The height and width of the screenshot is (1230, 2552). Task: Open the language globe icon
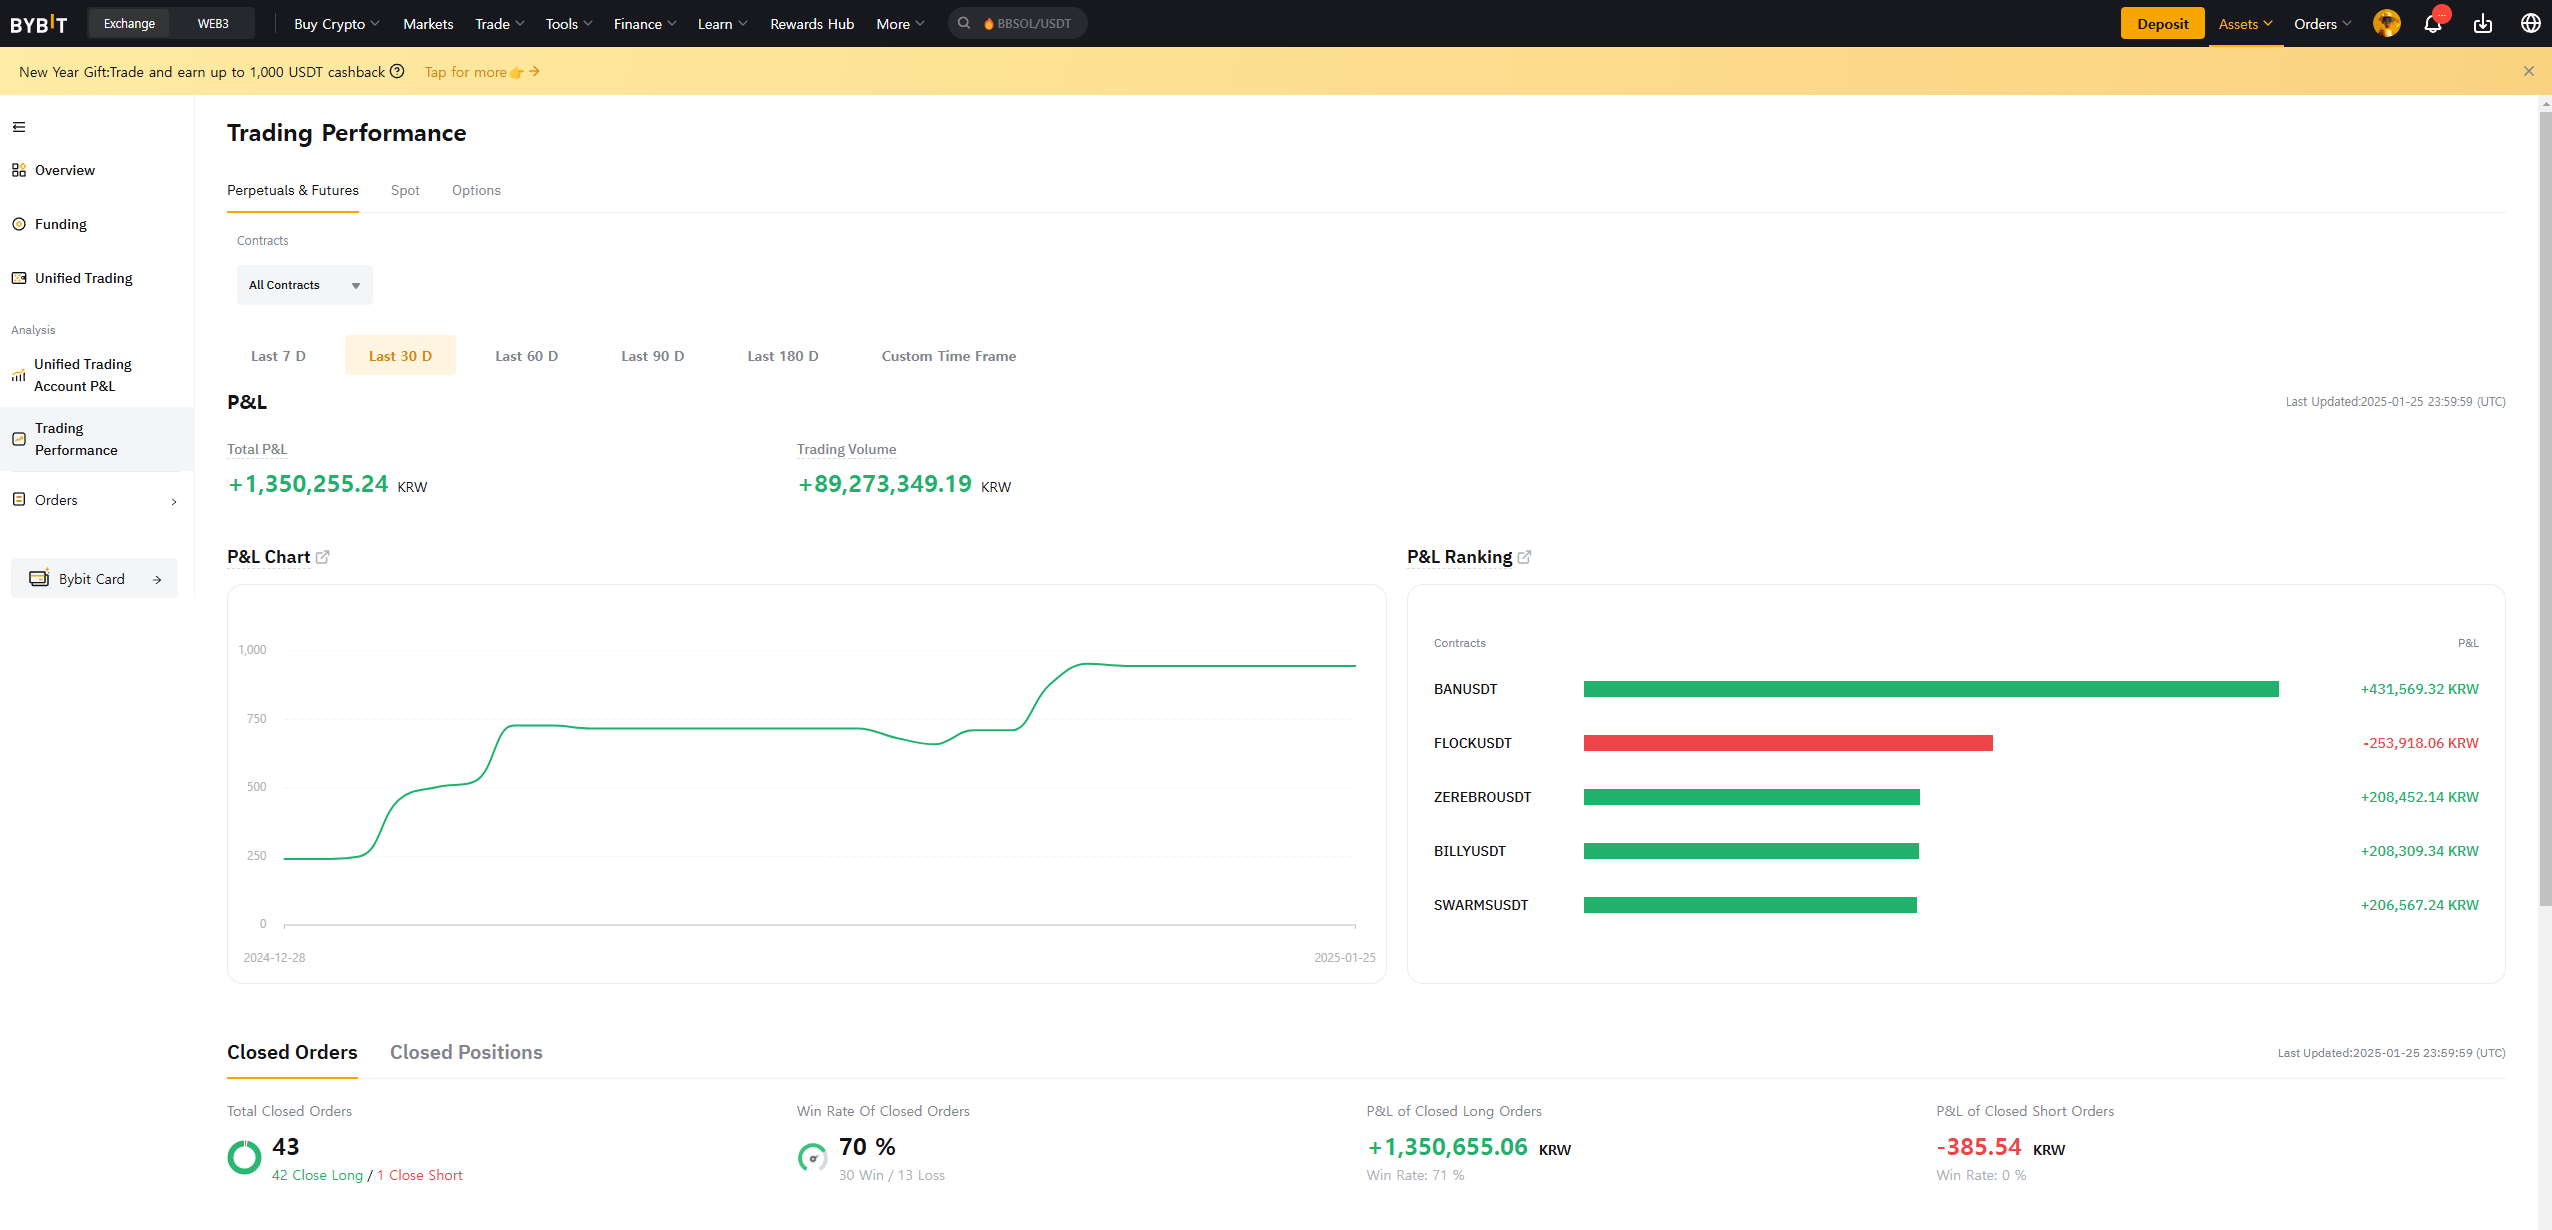coord(2531,23)
